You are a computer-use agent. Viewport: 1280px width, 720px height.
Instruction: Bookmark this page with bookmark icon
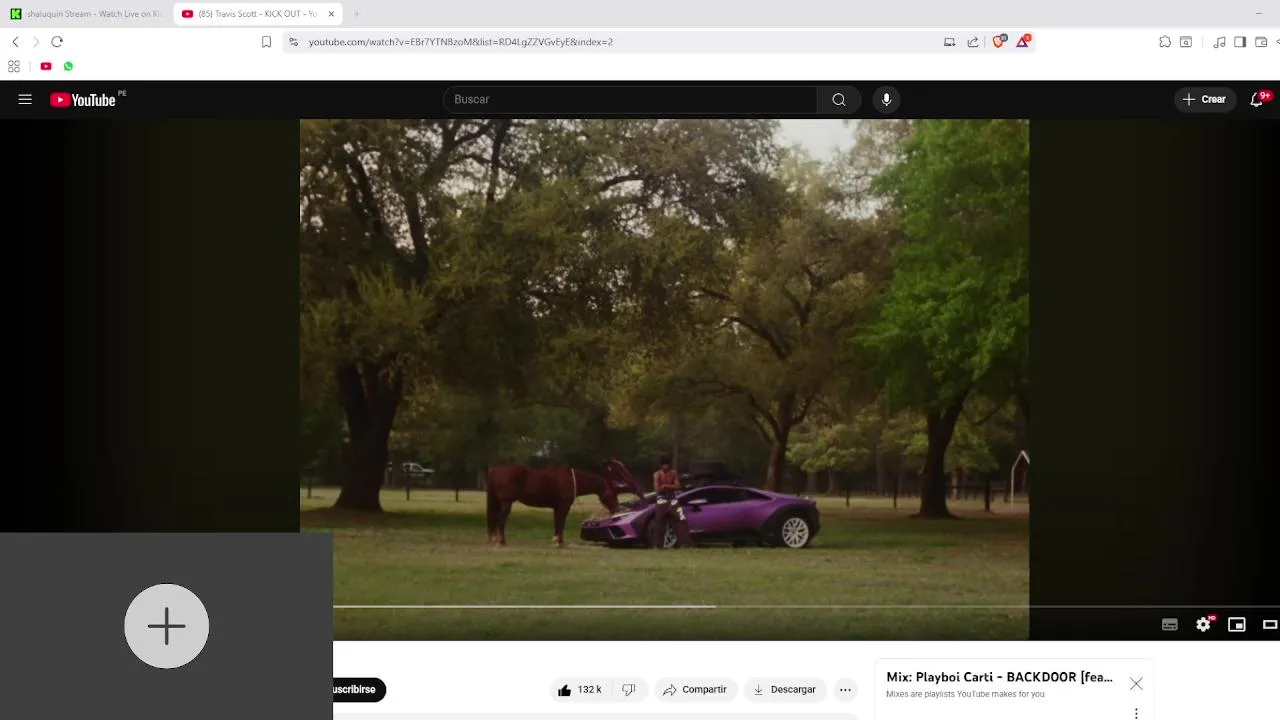(266, 42)
